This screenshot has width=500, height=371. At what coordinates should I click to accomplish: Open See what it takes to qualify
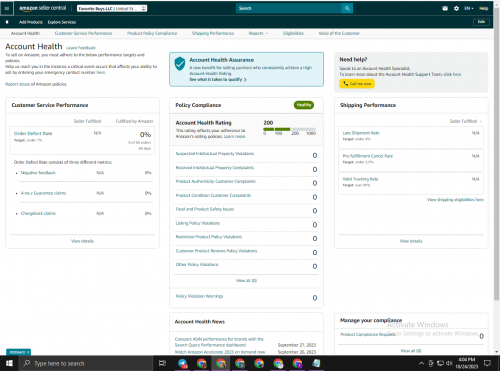click(218, 79)
